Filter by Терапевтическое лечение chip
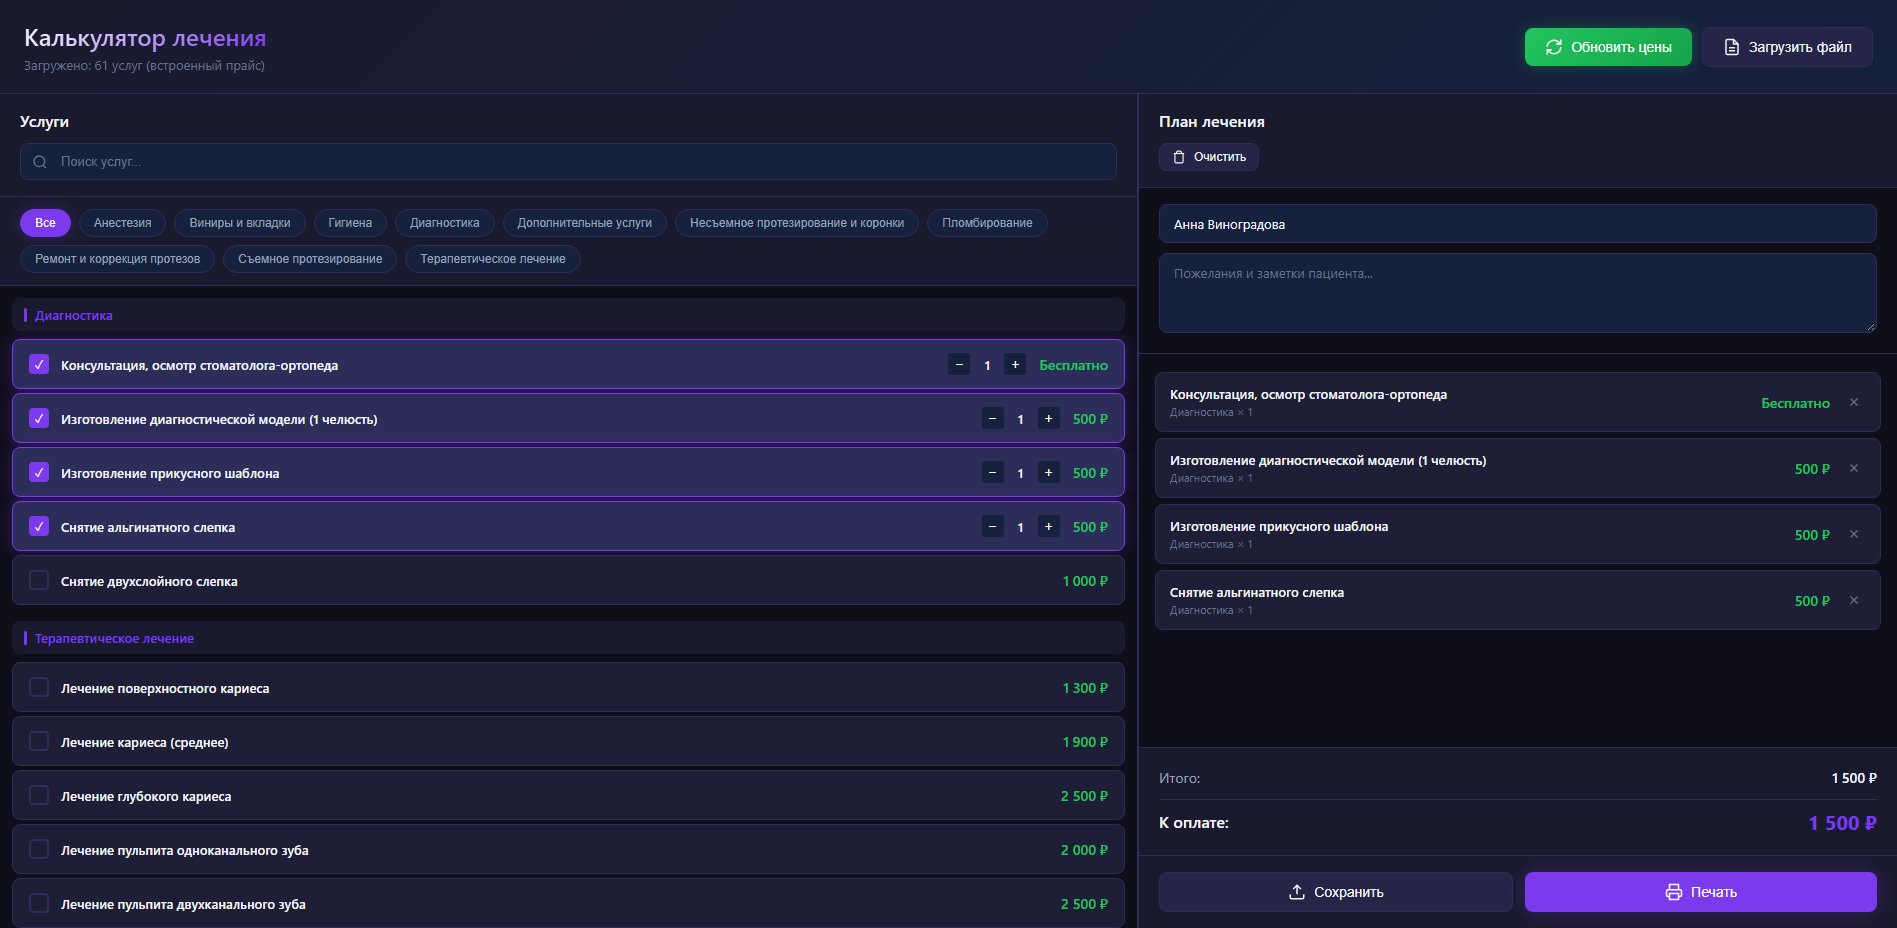Image resolution: width=1897 pixels, height=928 pixels. (x=493, y=259)
